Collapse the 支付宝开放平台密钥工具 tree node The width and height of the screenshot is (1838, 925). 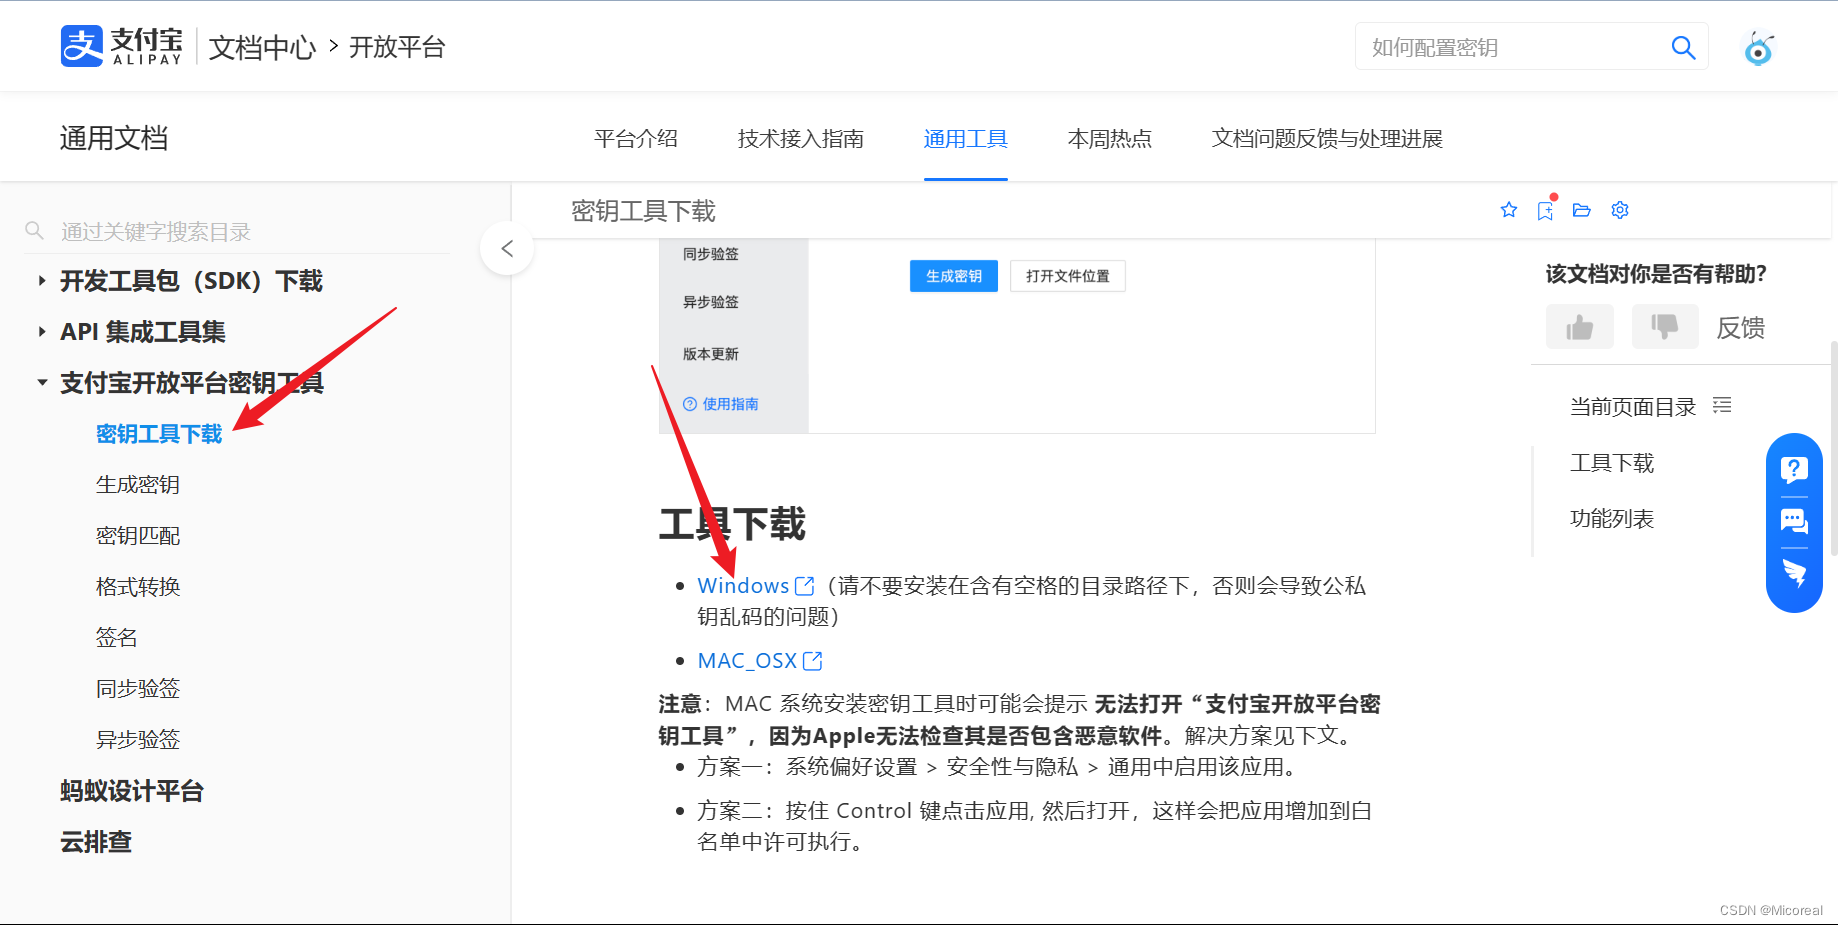[42, 383]
